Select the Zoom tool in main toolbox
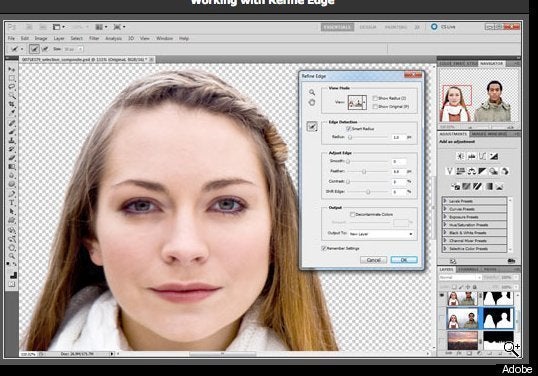This screenshot has height=376, width=538. (12, 256)
